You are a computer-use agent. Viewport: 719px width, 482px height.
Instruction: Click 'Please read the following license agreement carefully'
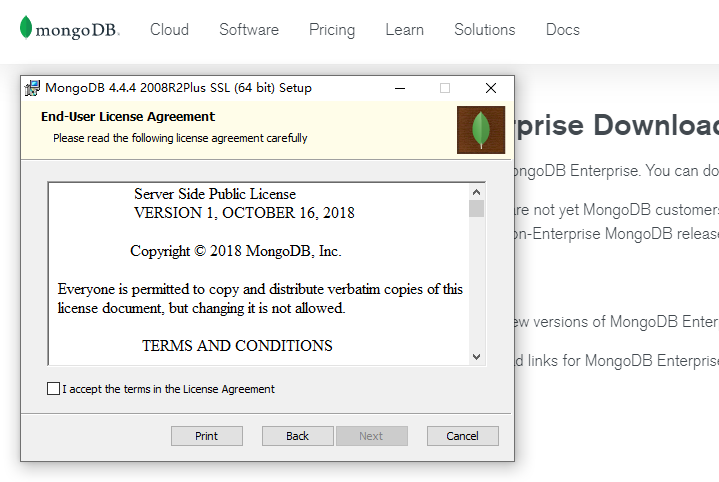[180, 138]
